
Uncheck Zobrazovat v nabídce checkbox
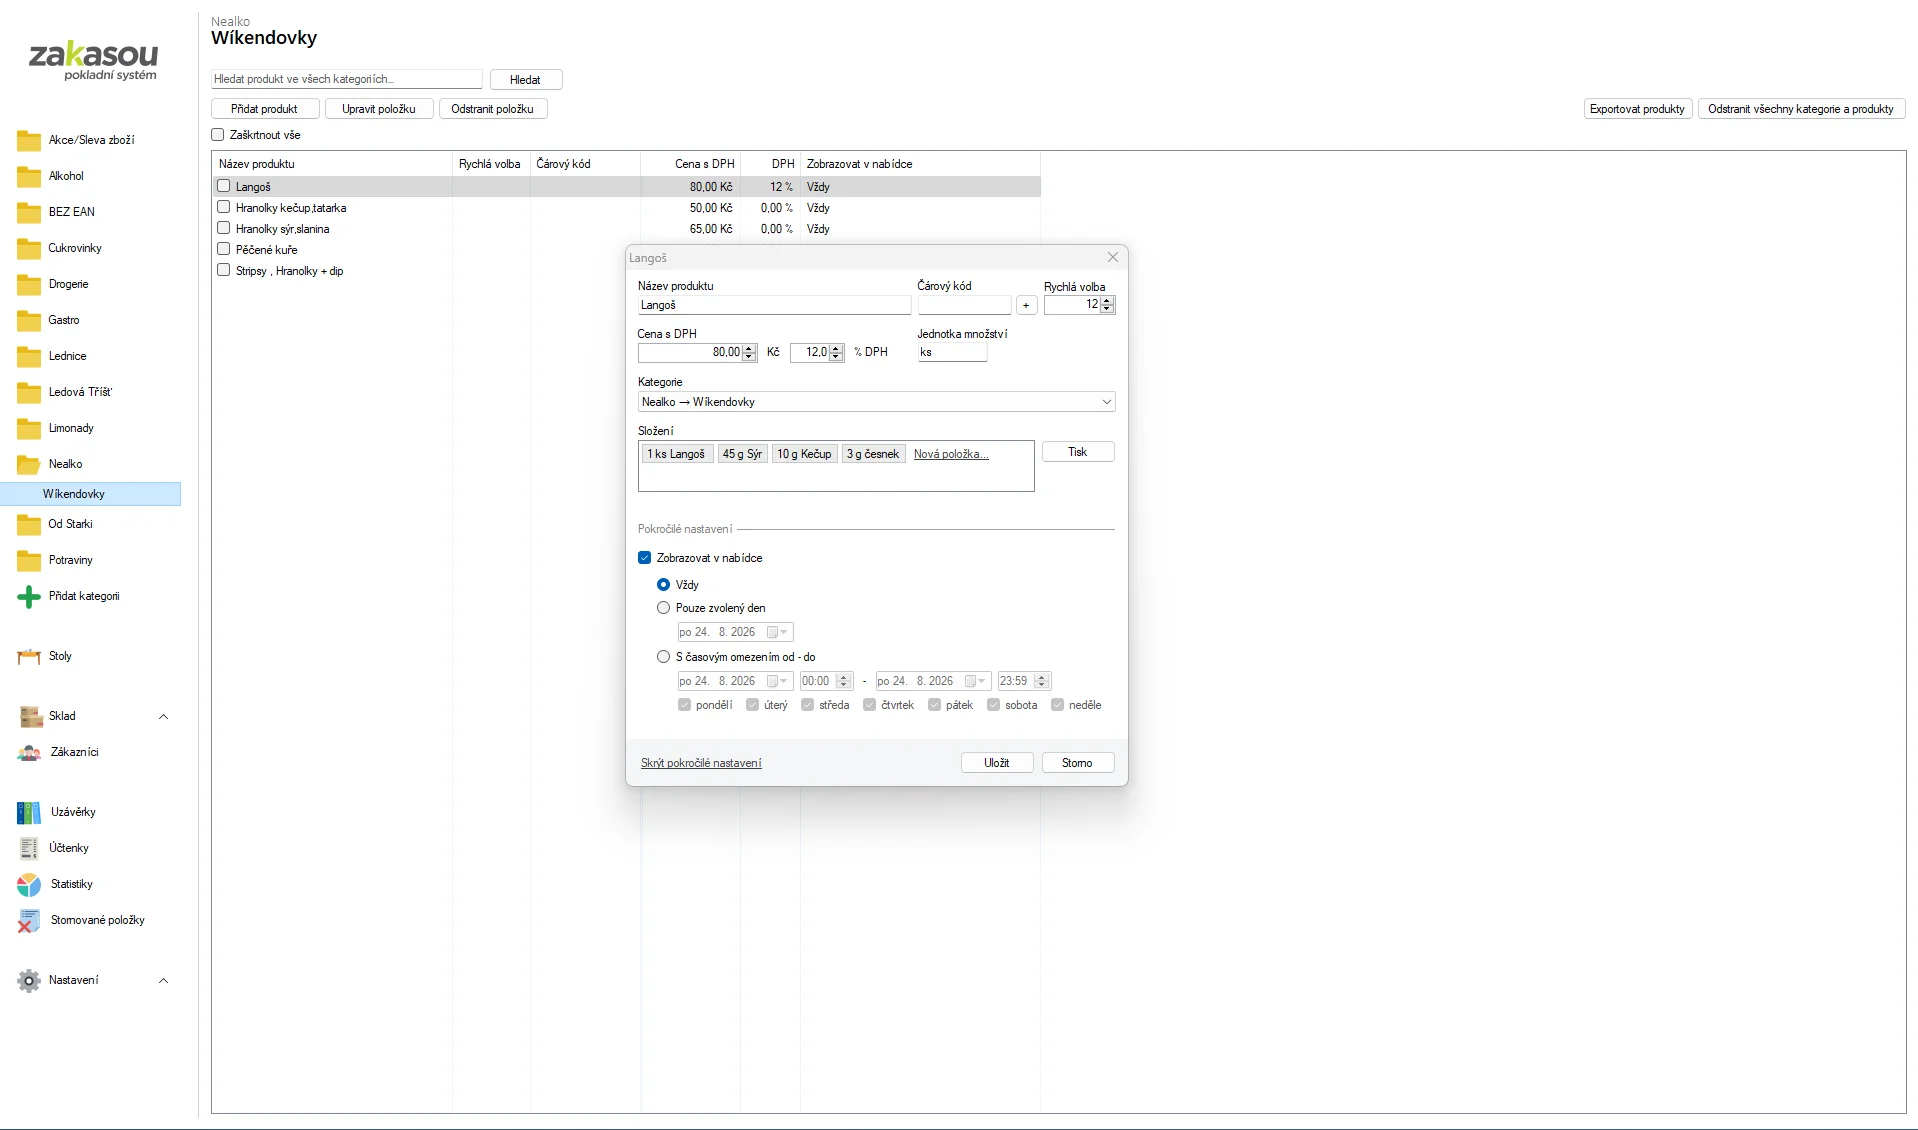tap(645, 558)
